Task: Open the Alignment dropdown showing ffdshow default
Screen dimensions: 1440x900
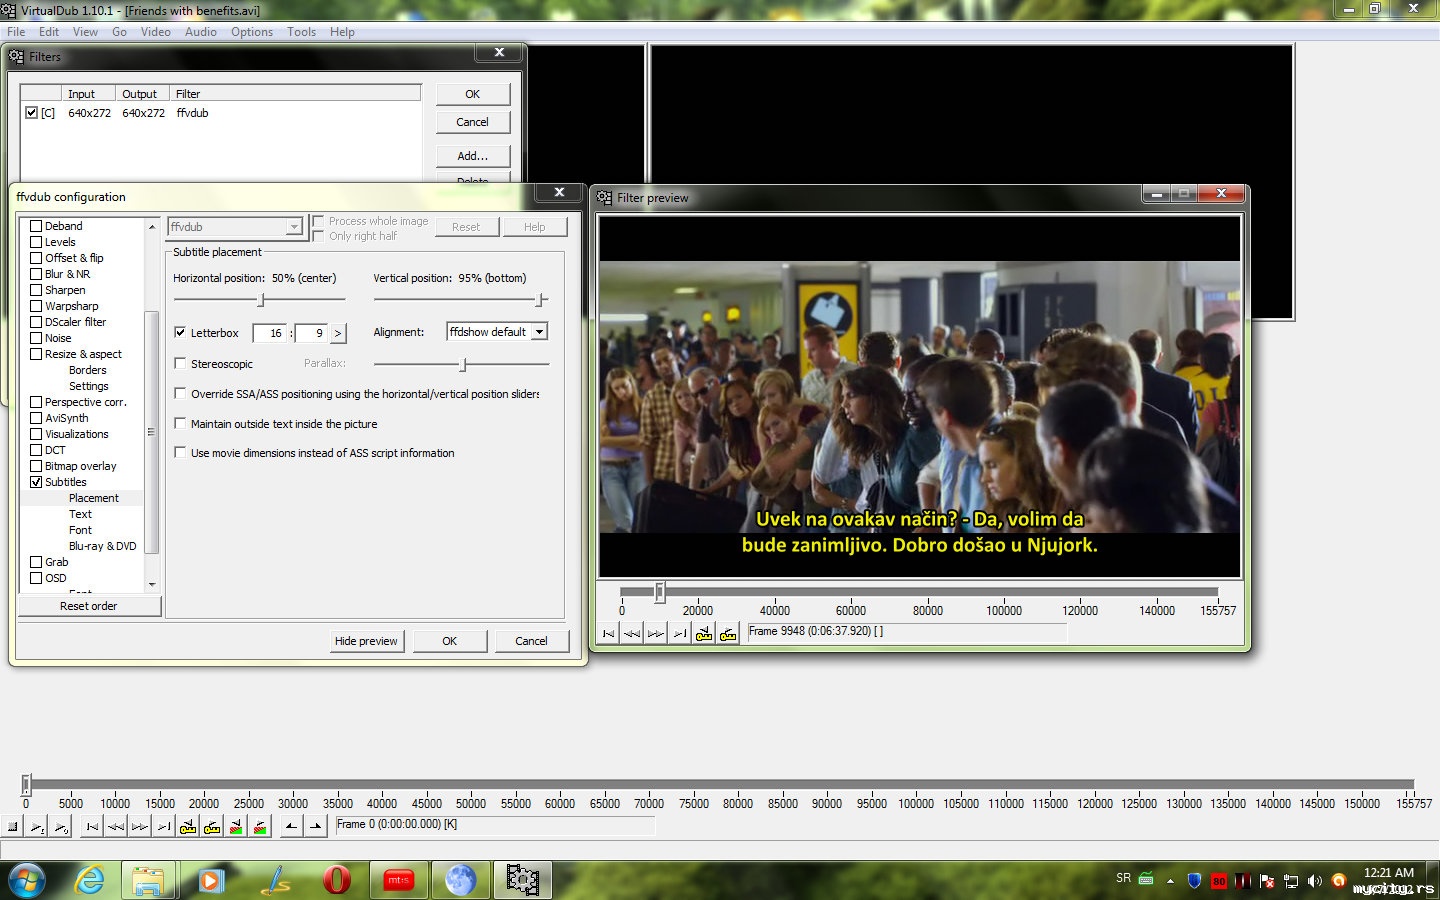Action: pos(539,332)
